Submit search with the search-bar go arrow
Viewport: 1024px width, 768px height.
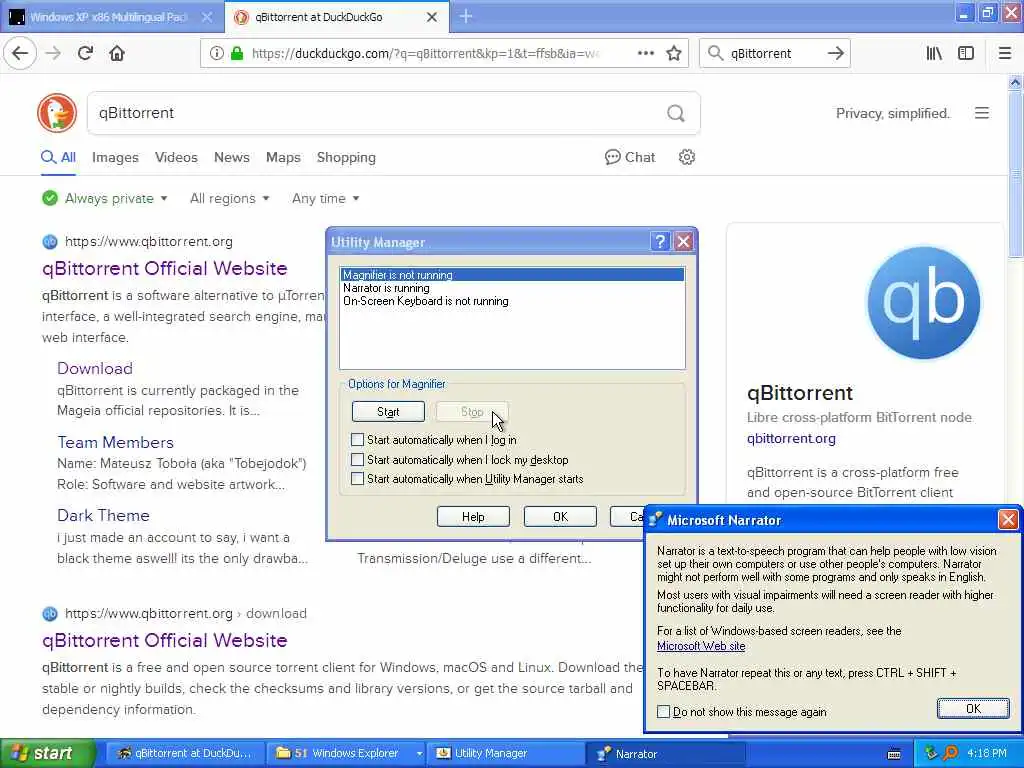point(835,53)
